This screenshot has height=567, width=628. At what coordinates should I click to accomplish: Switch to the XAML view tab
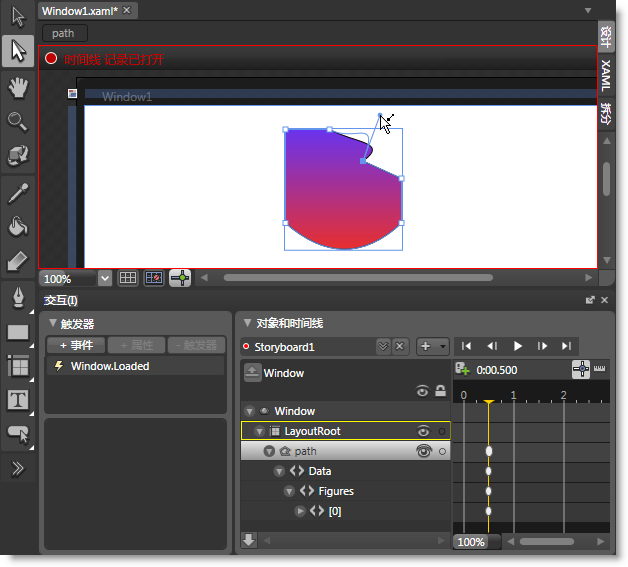click(605, 74)
